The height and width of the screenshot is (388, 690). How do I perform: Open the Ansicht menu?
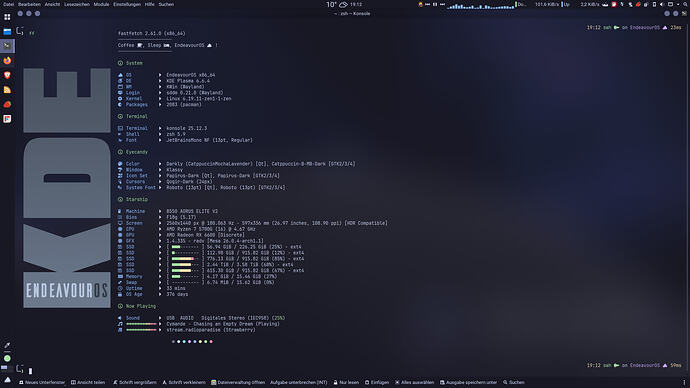(52, 4)
